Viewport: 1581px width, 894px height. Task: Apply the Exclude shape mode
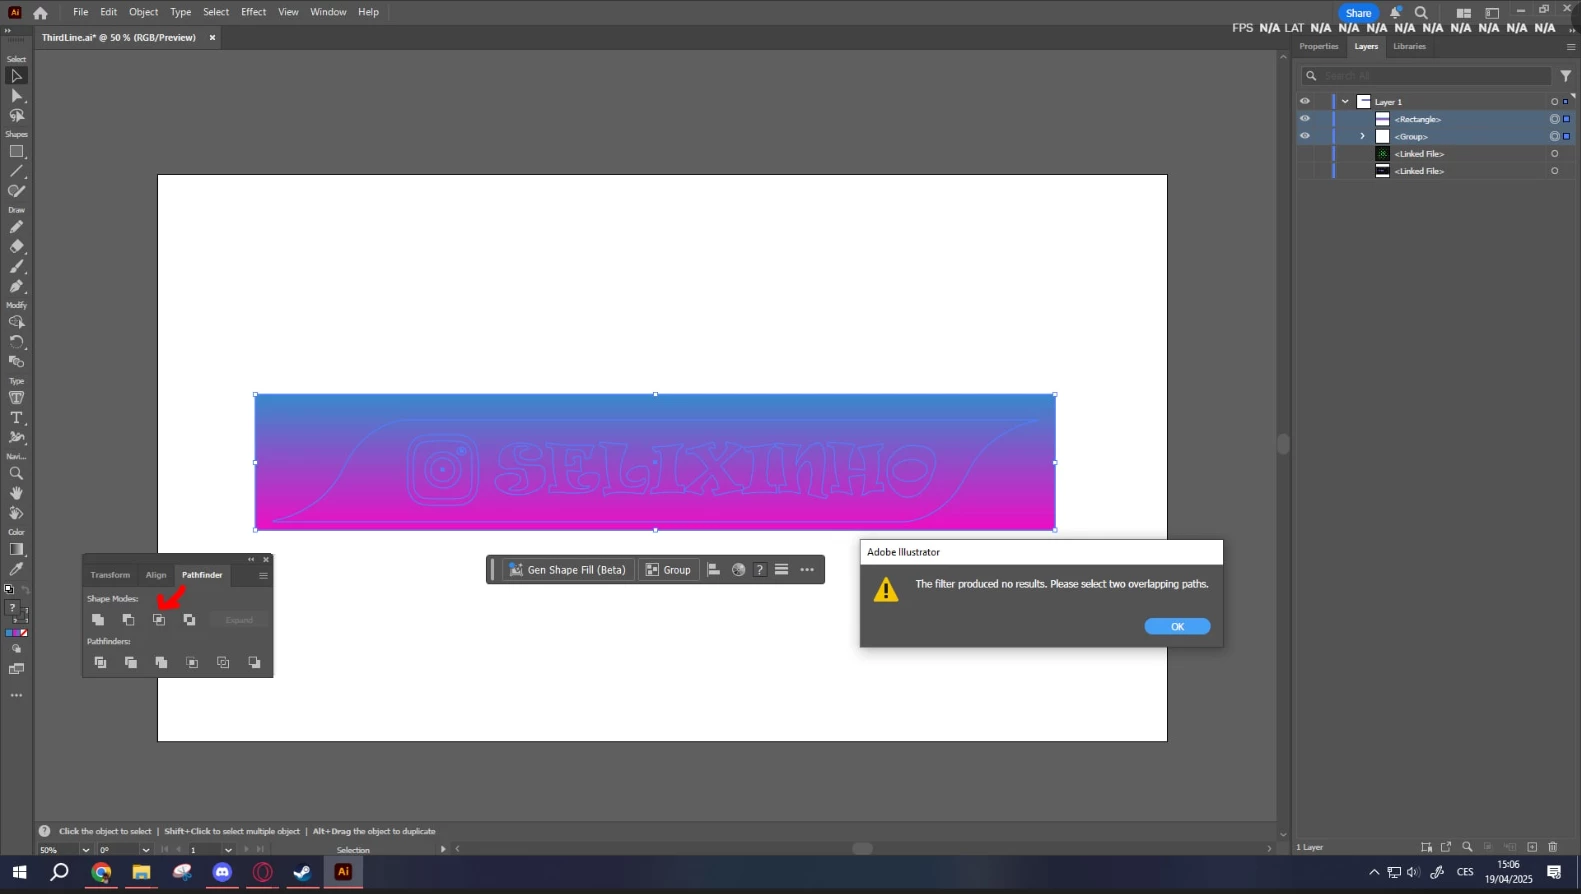(x=189, y=620)
